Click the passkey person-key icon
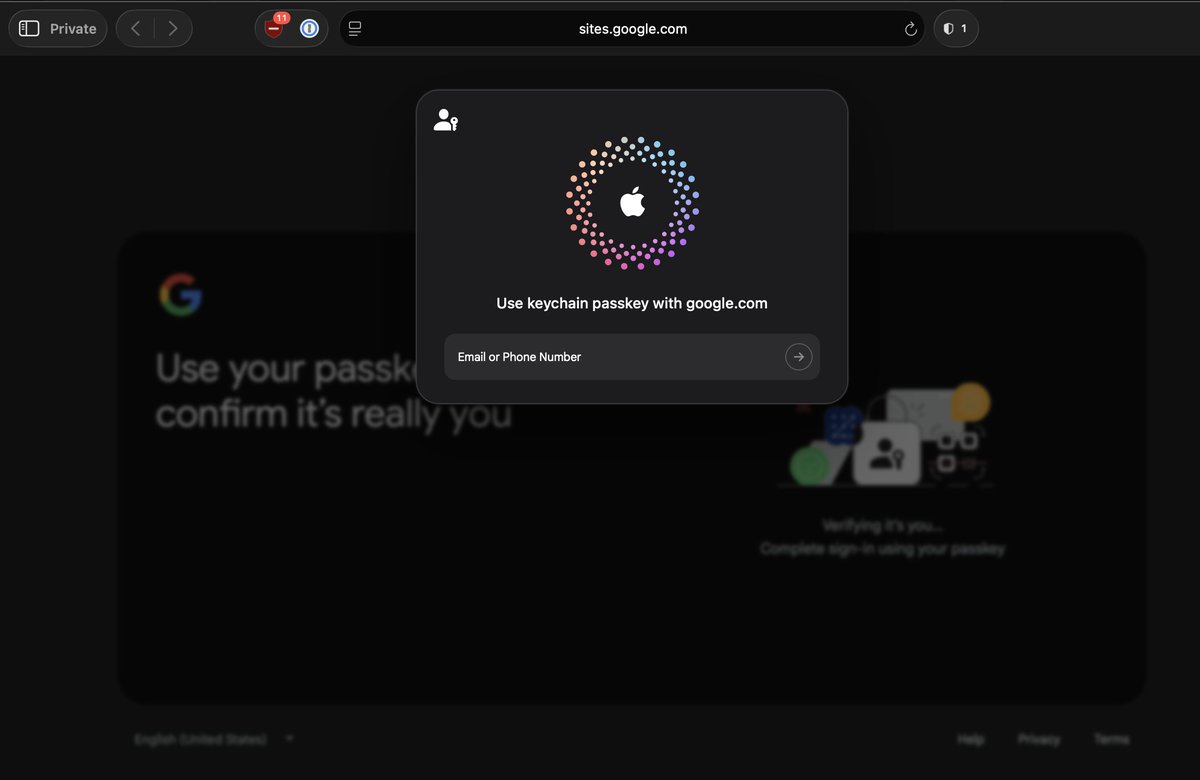The height and width of the screenshot is (780, 1200). (x=446, y=121)
